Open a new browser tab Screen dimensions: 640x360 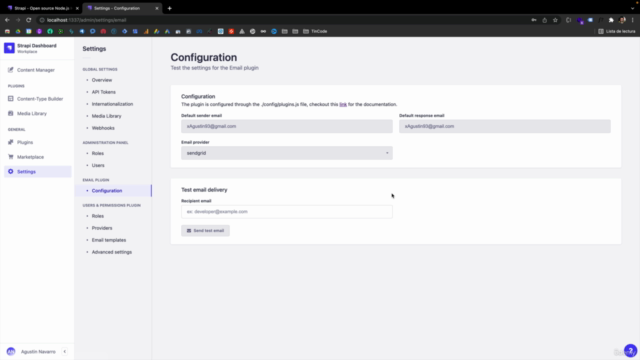(169, 8)
